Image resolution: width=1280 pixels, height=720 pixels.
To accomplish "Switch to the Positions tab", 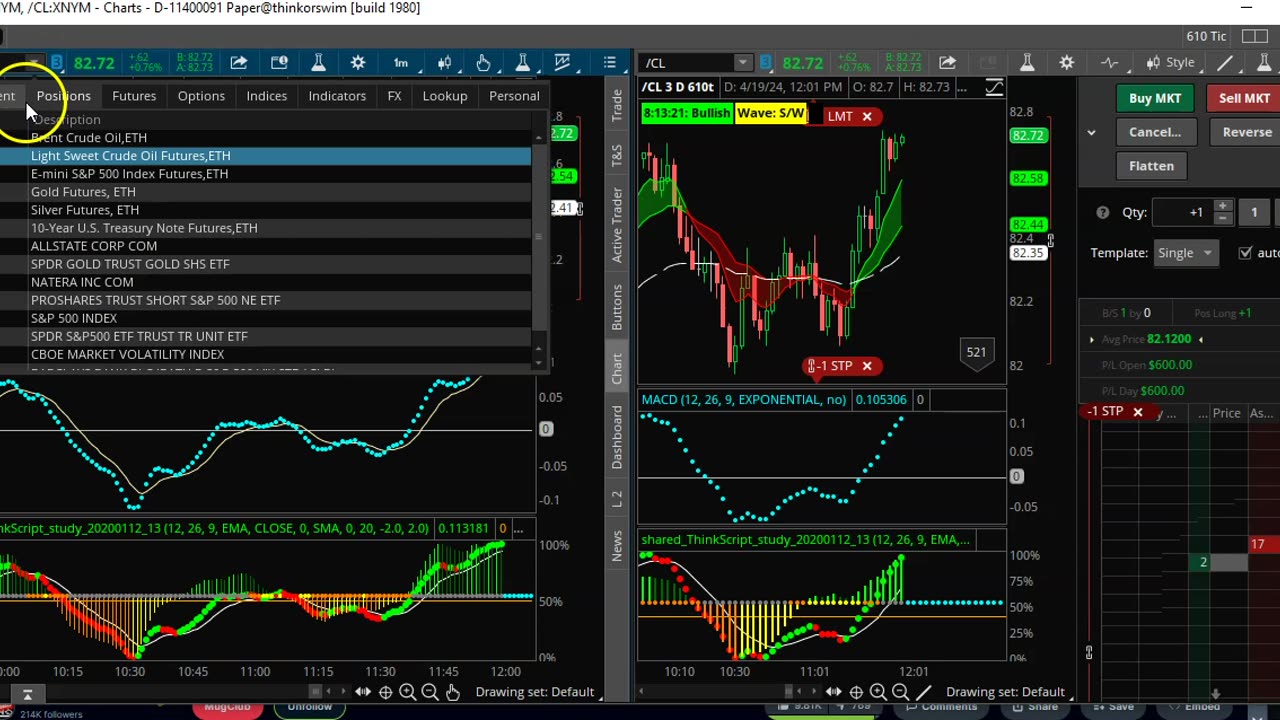I will (x=63, y=96).
